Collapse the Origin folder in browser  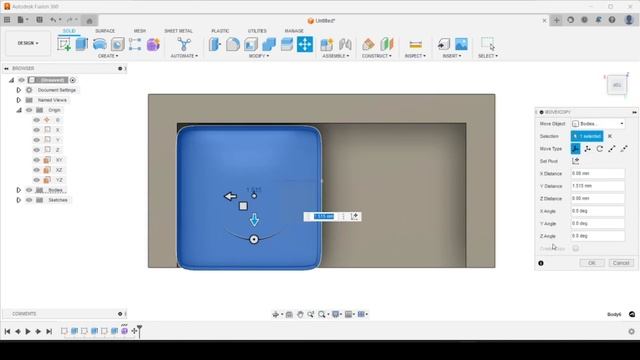coord(19,110)
